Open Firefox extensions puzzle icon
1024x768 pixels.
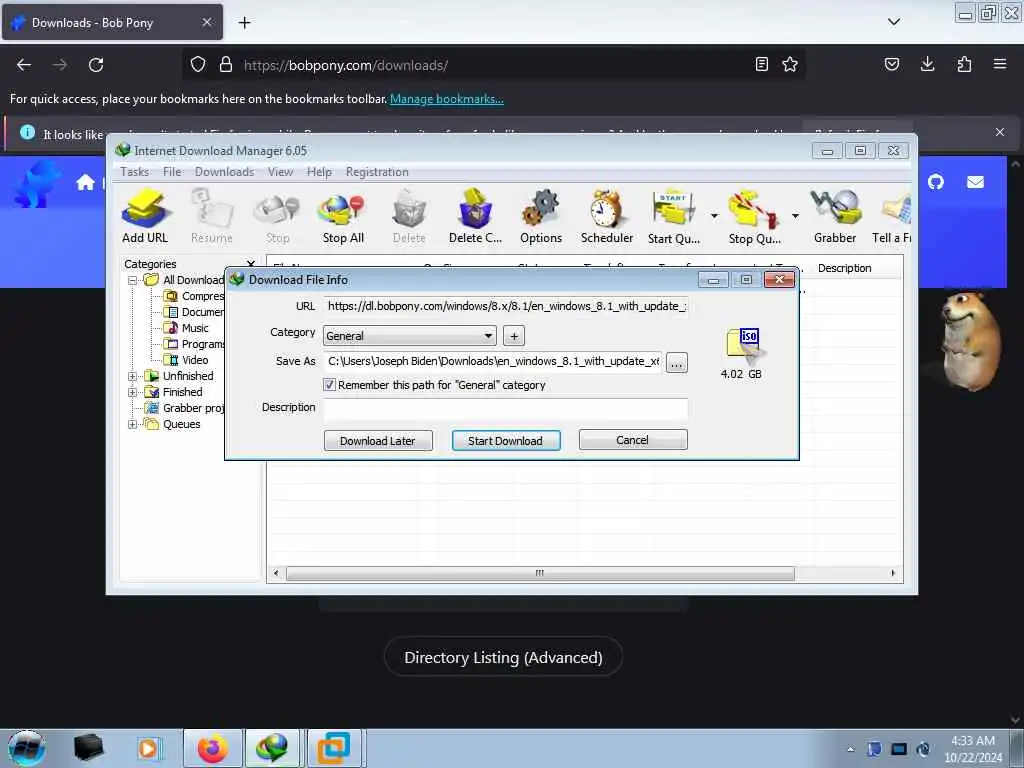pos(964,64)
